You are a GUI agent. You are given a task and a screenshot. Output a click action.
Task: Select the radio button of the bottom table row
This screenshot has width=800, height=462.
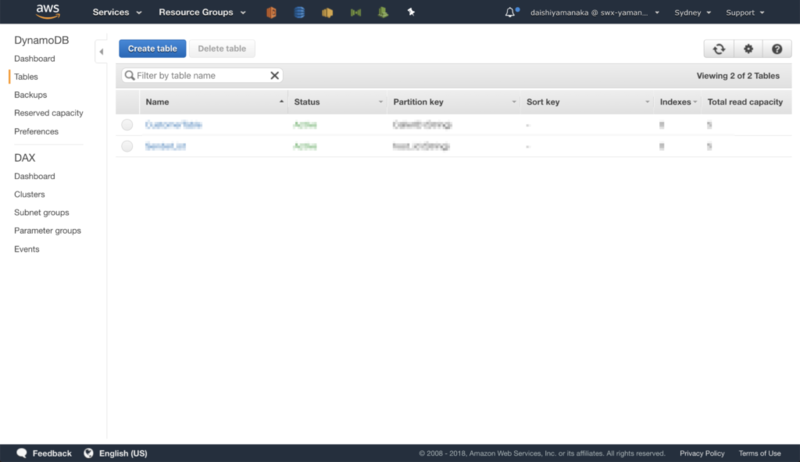127,146
